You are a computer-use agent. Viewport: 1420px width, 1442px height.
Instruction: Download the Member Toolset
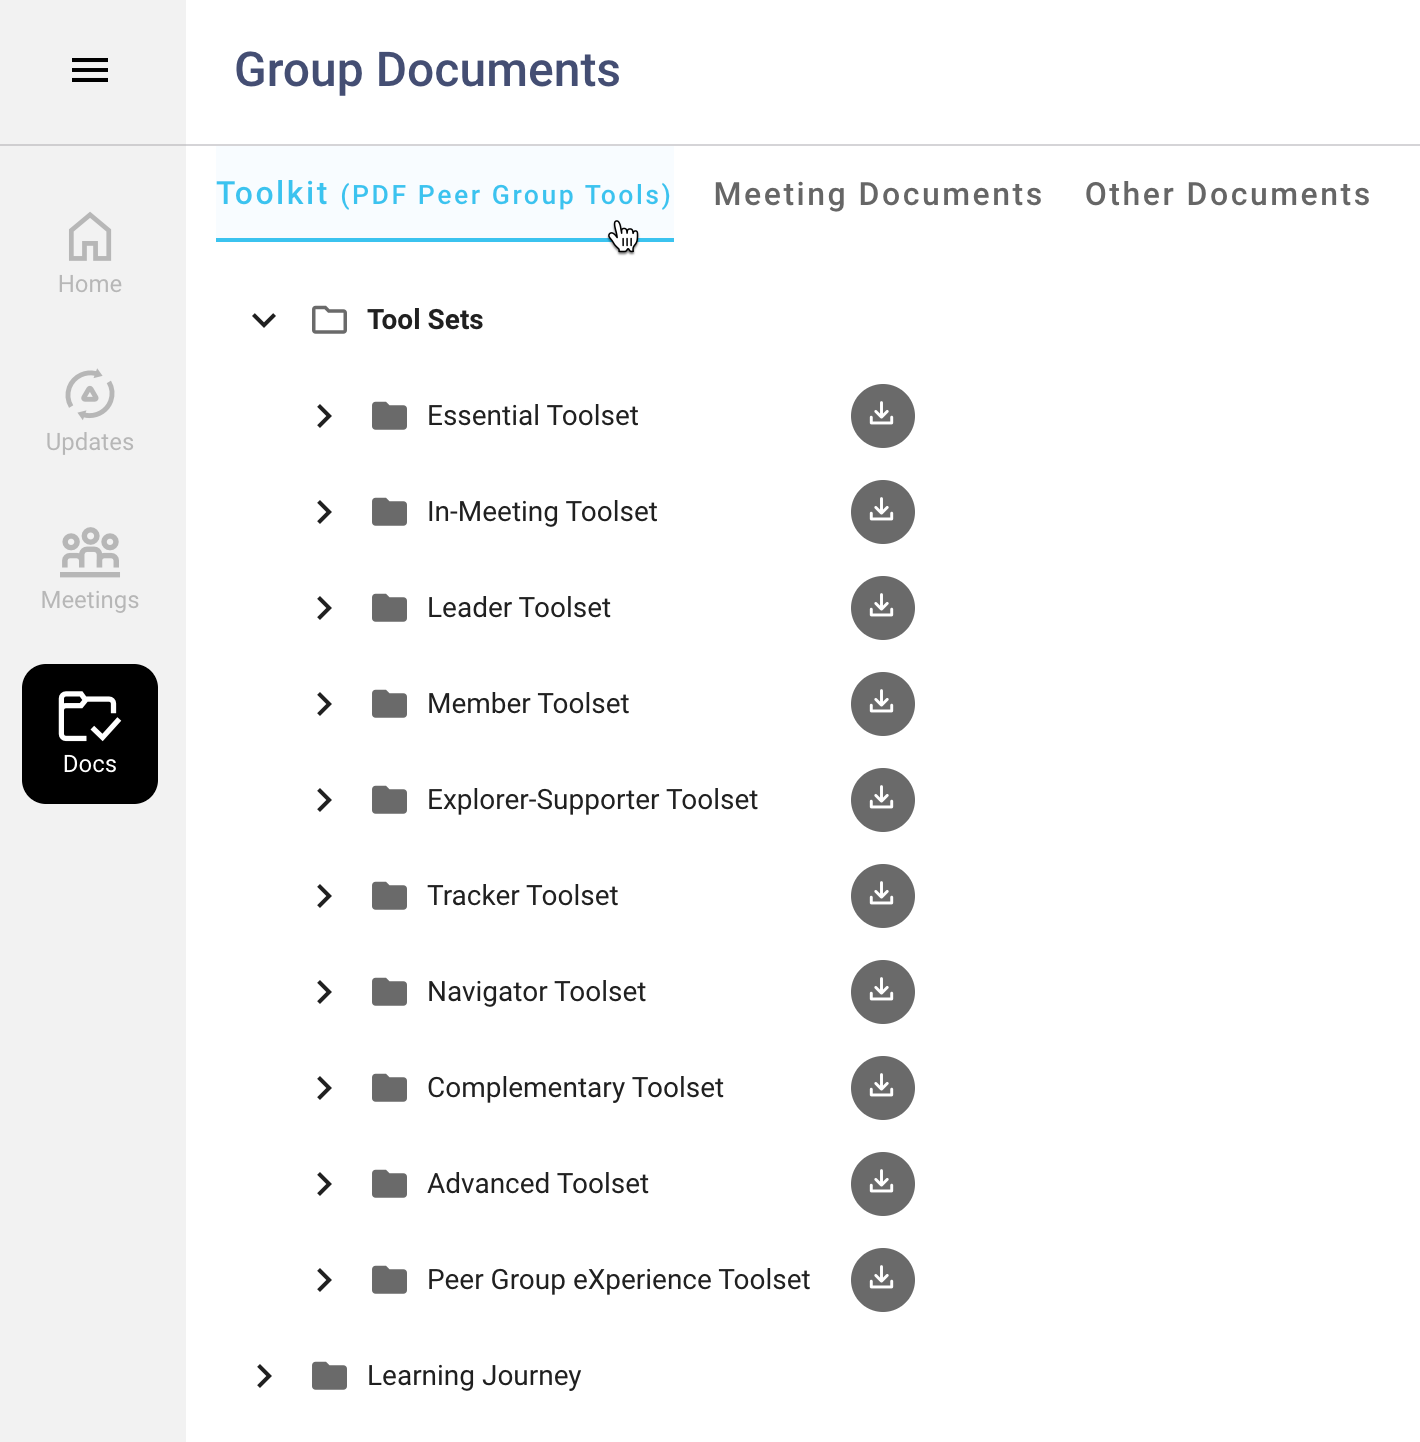[882, 704]
